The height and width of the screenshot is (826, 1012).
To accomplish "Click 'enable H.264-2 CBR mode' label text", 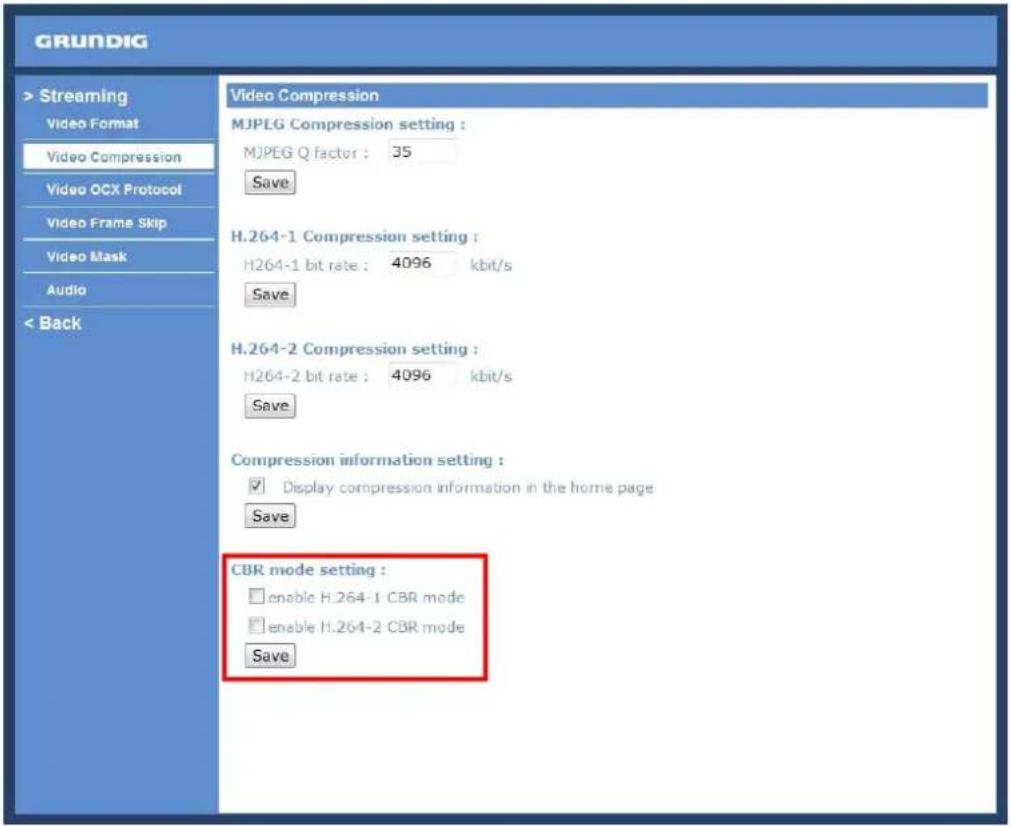I will tap(367, 627).
